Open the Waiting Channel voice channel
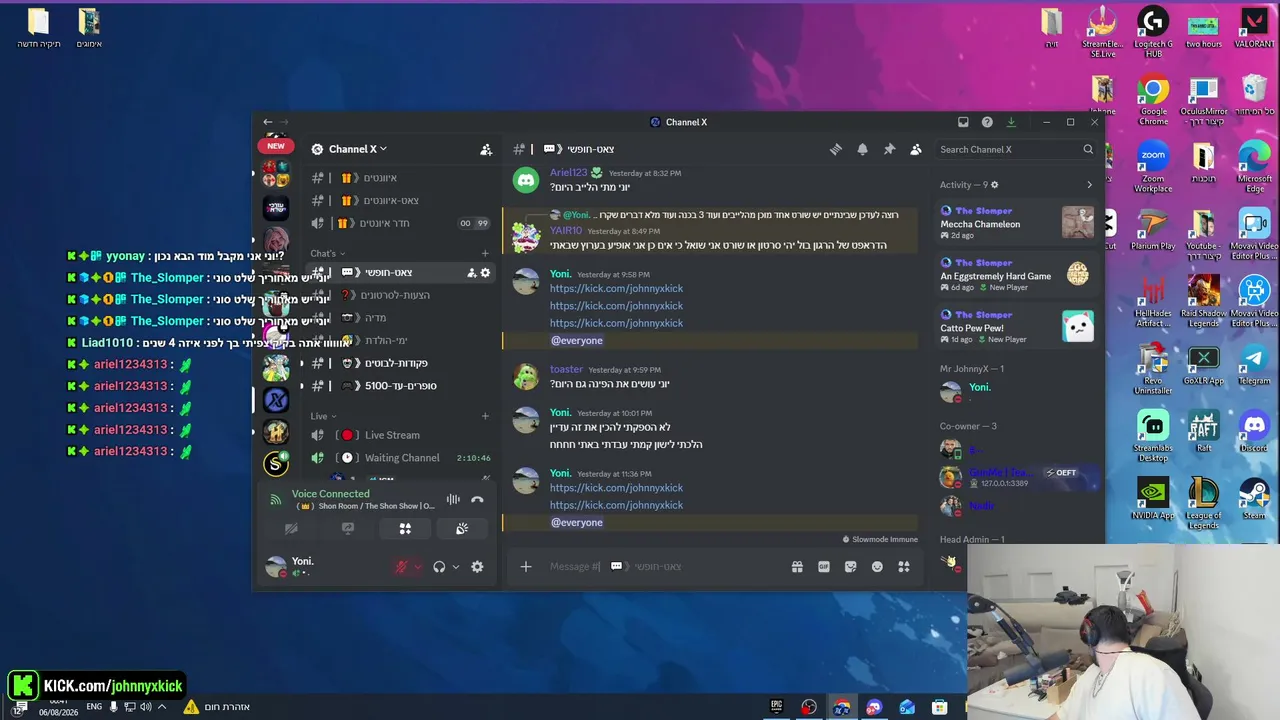The image size is (1280, 720). point(400,458)
